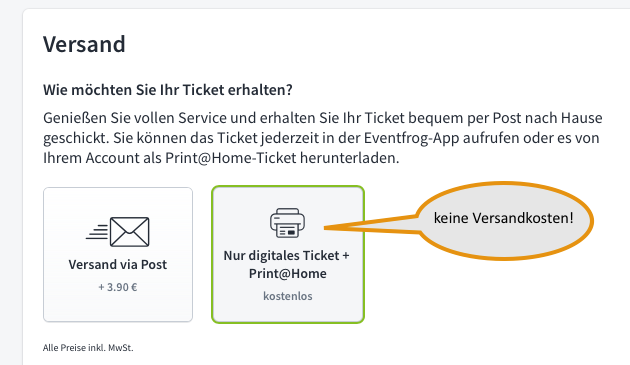
Task: Click the + 3.90 € price label
Action: [x=118, y=287]
